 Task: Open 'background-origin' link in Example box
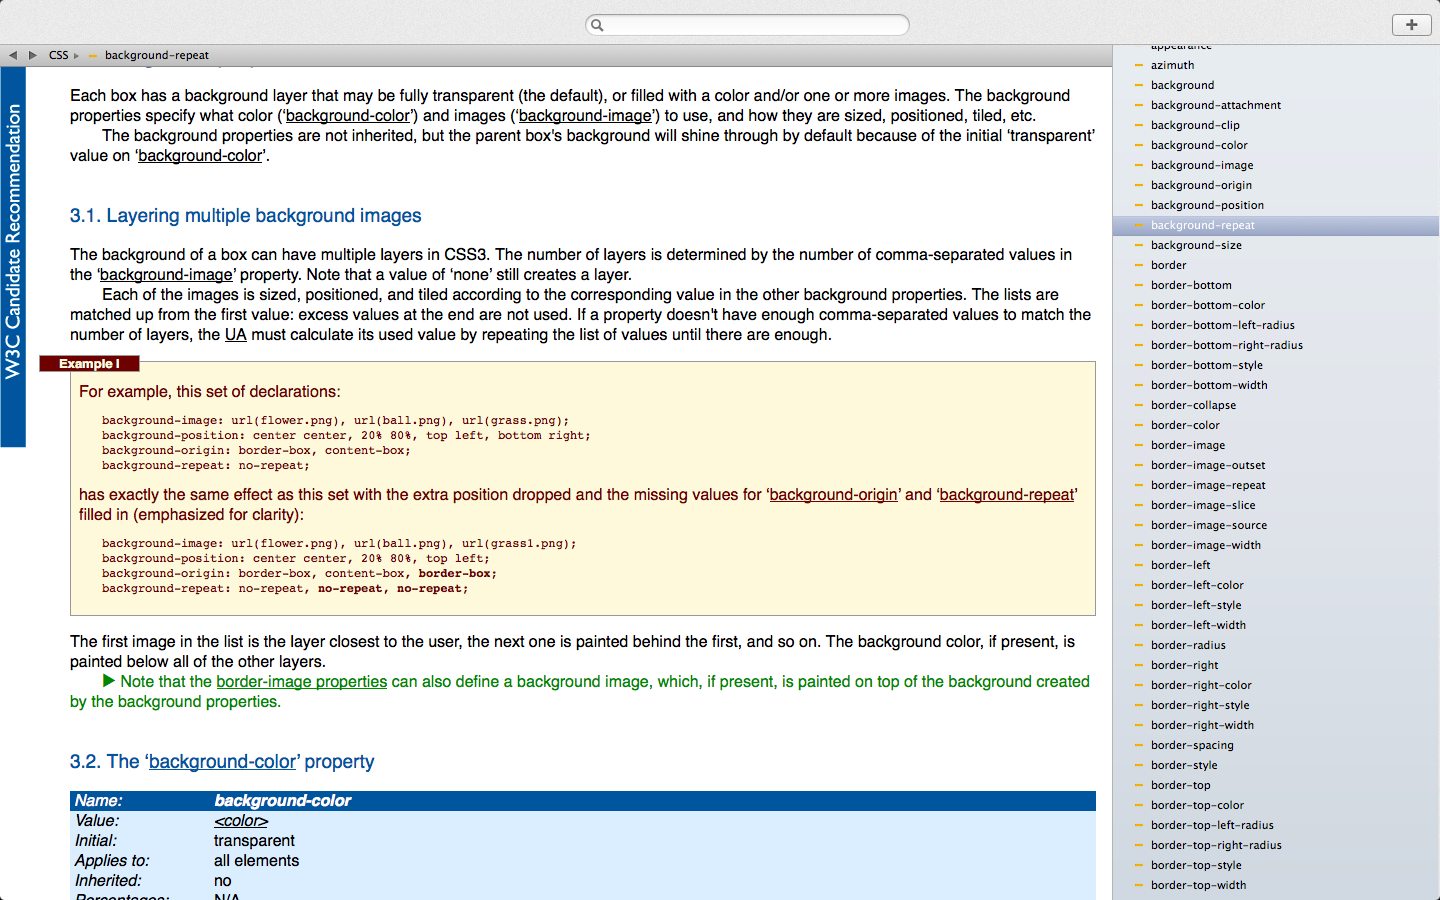833,495
